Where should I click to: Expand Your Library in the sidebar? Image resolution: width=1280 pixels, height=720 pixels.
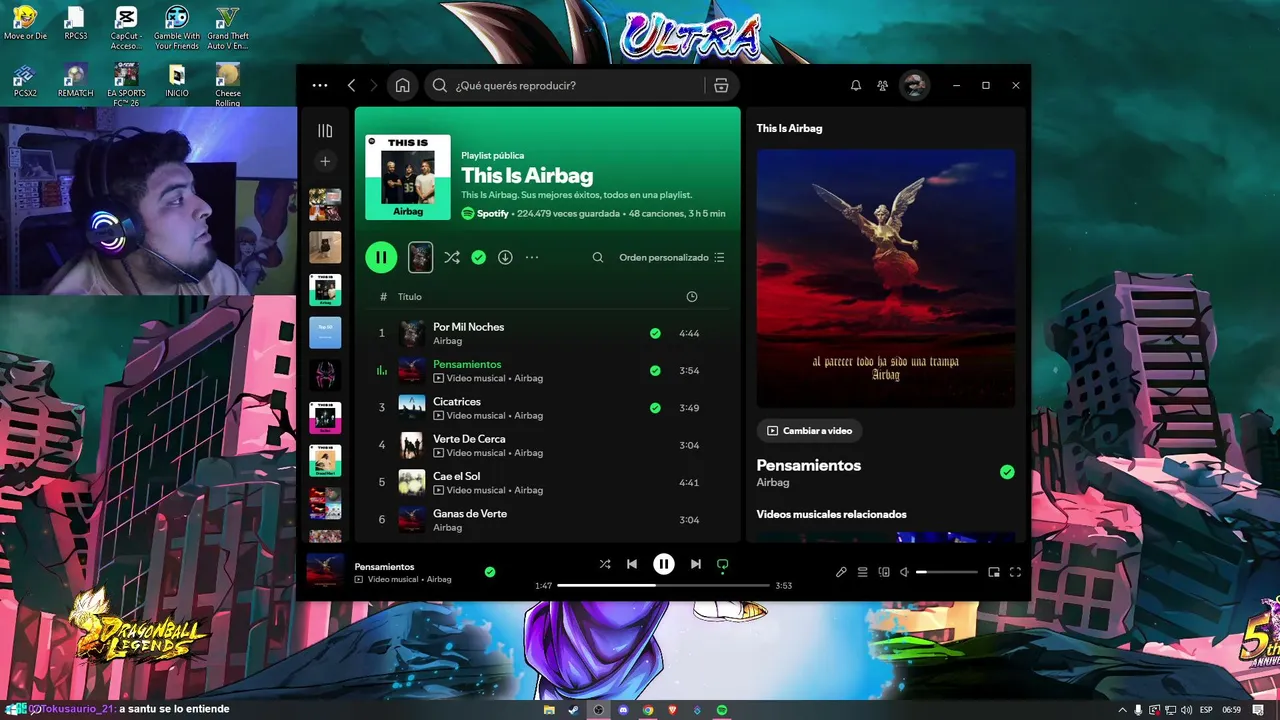(325, 131)
